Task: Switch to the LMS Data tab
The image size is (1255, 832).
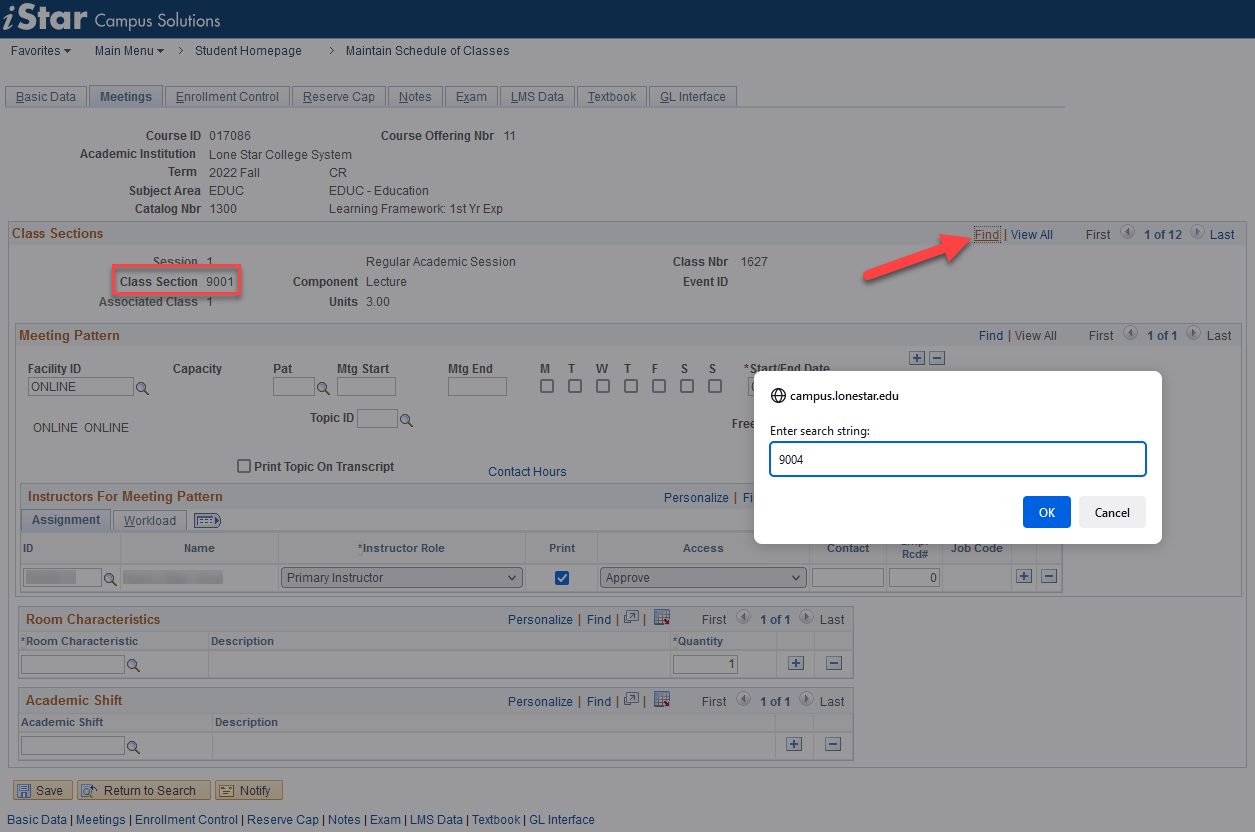Action: pyautogui.click(x=537, y=97)
